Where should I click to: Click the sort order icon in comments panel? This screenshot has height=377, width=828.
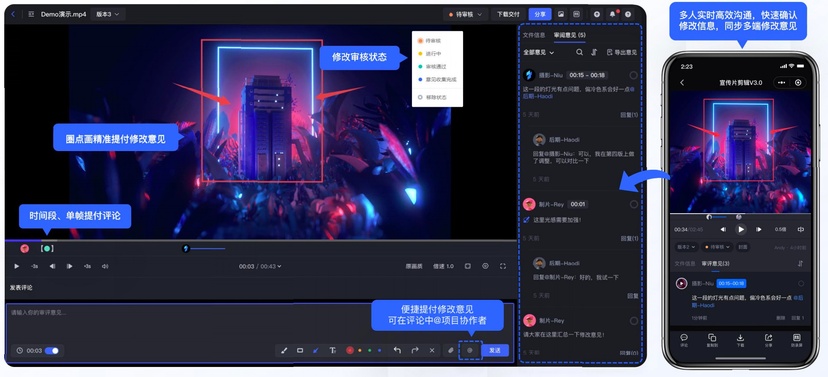[595, 52]
